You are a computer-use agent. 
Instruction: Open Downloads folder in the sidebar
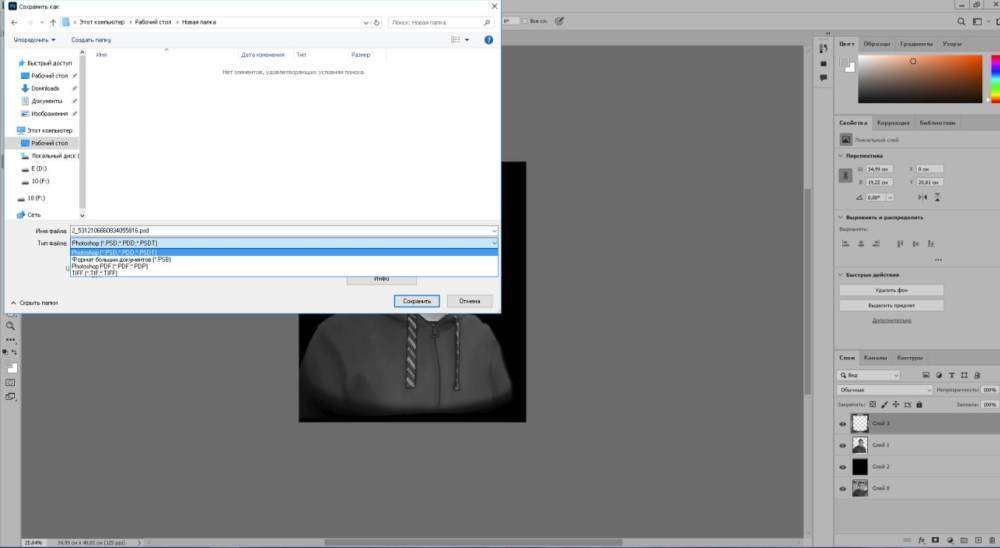[45, 88]
